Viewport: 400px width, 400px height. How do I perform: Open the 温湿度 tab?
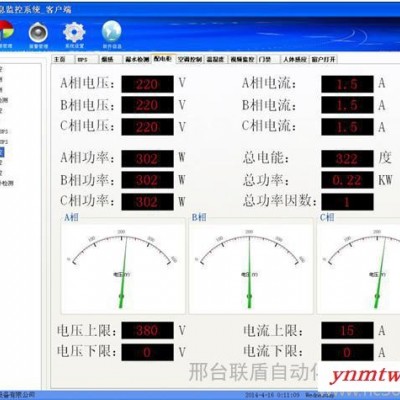click(x=216, y=59)
